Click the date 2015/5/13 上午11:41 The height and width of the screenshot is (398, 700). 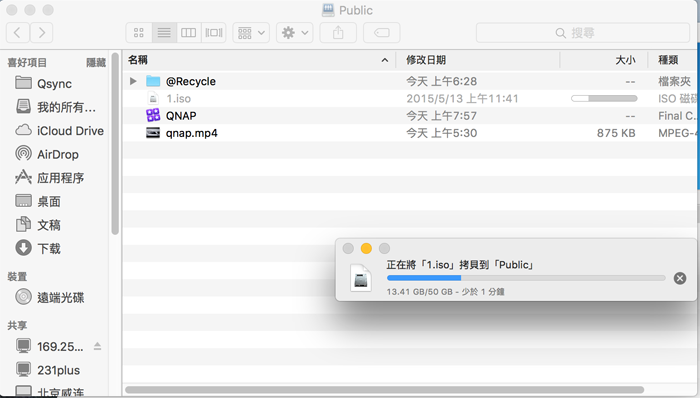(462, 99)
